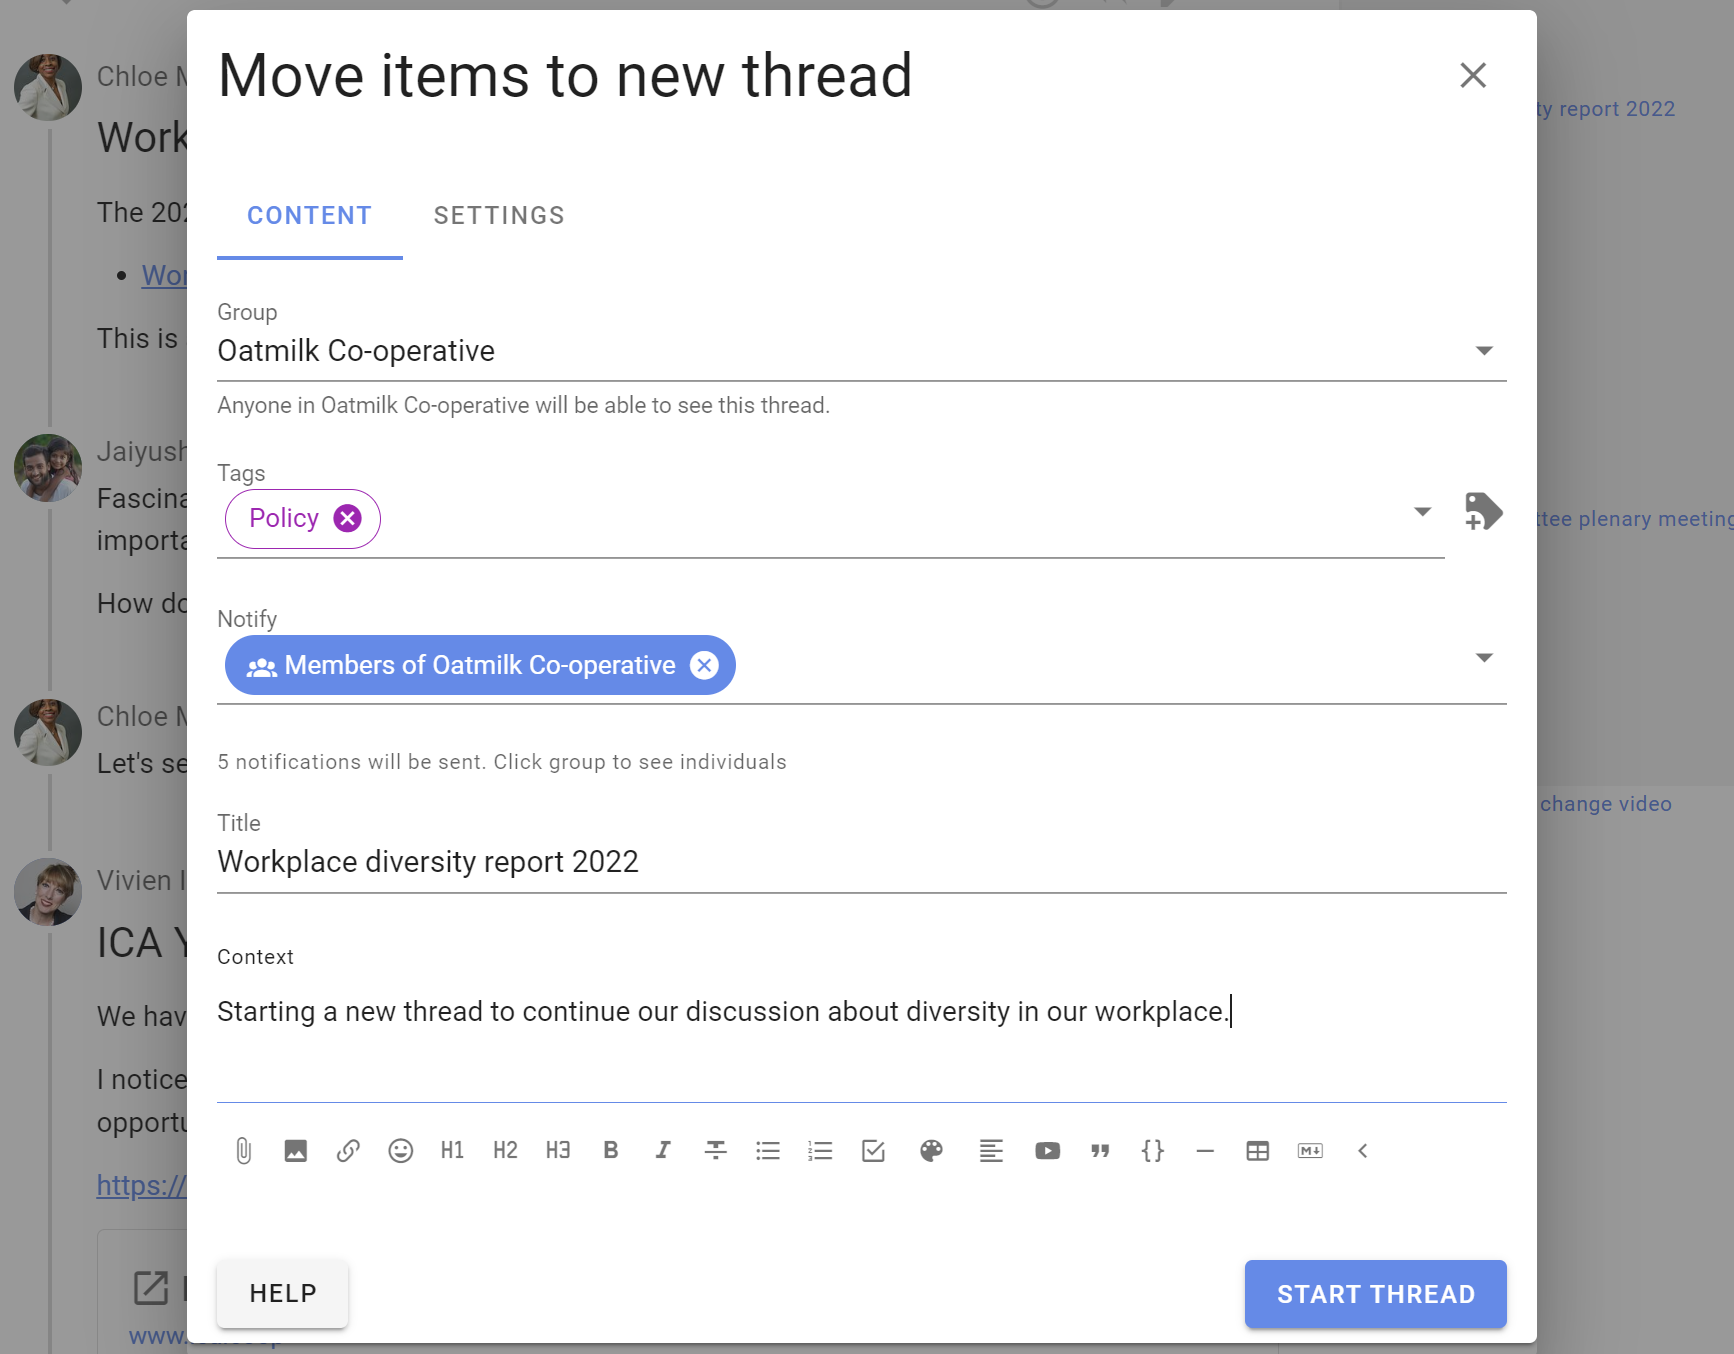Open the text color palette
Screen dimensions: 1734x1354
coord(931,1151)
